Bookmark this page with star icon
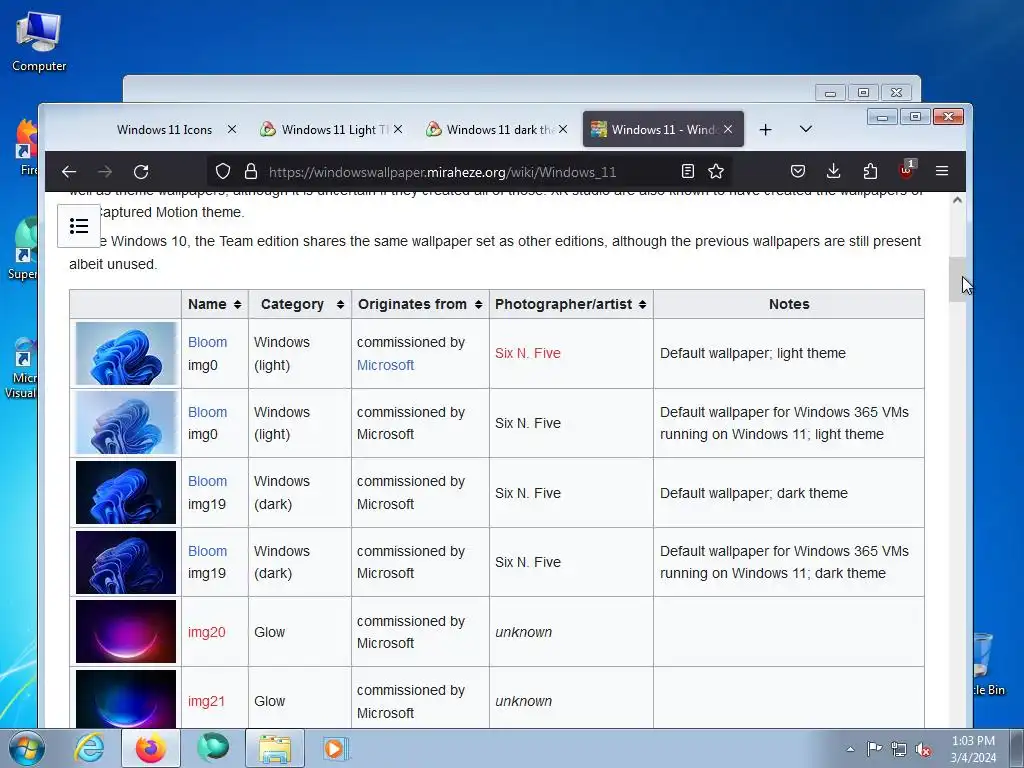The height and width of the screenshot is (768, 1024). click(716, 171)
